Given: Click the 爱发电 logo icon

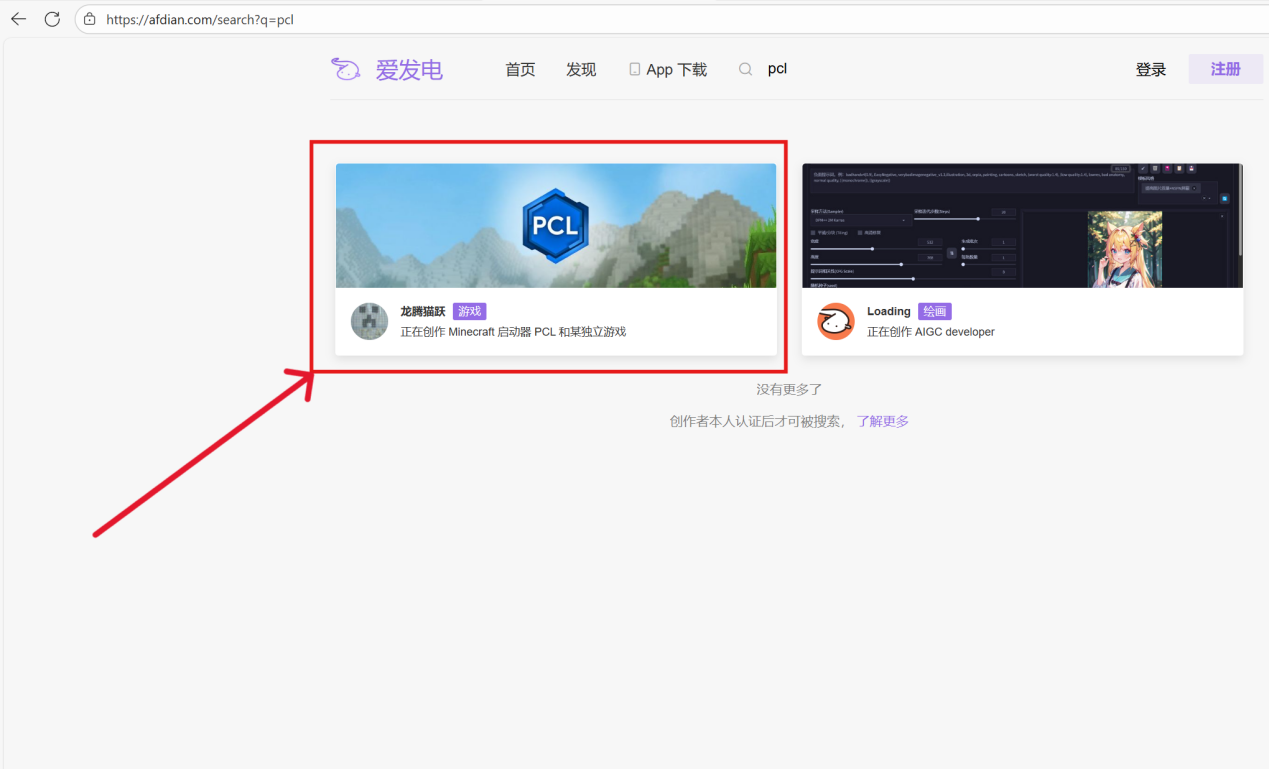Looking at the screenshot, I should tap(345, 68).
